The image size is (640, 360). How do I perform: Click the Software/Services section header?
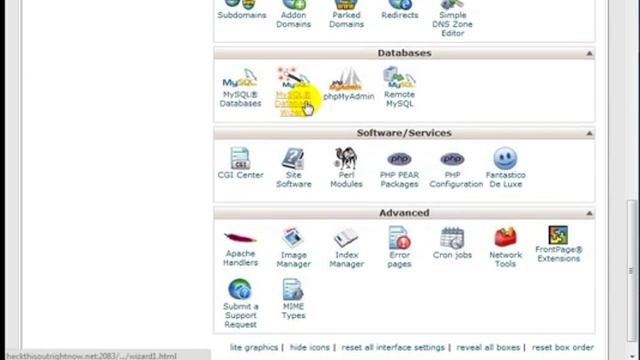point(404,133)
